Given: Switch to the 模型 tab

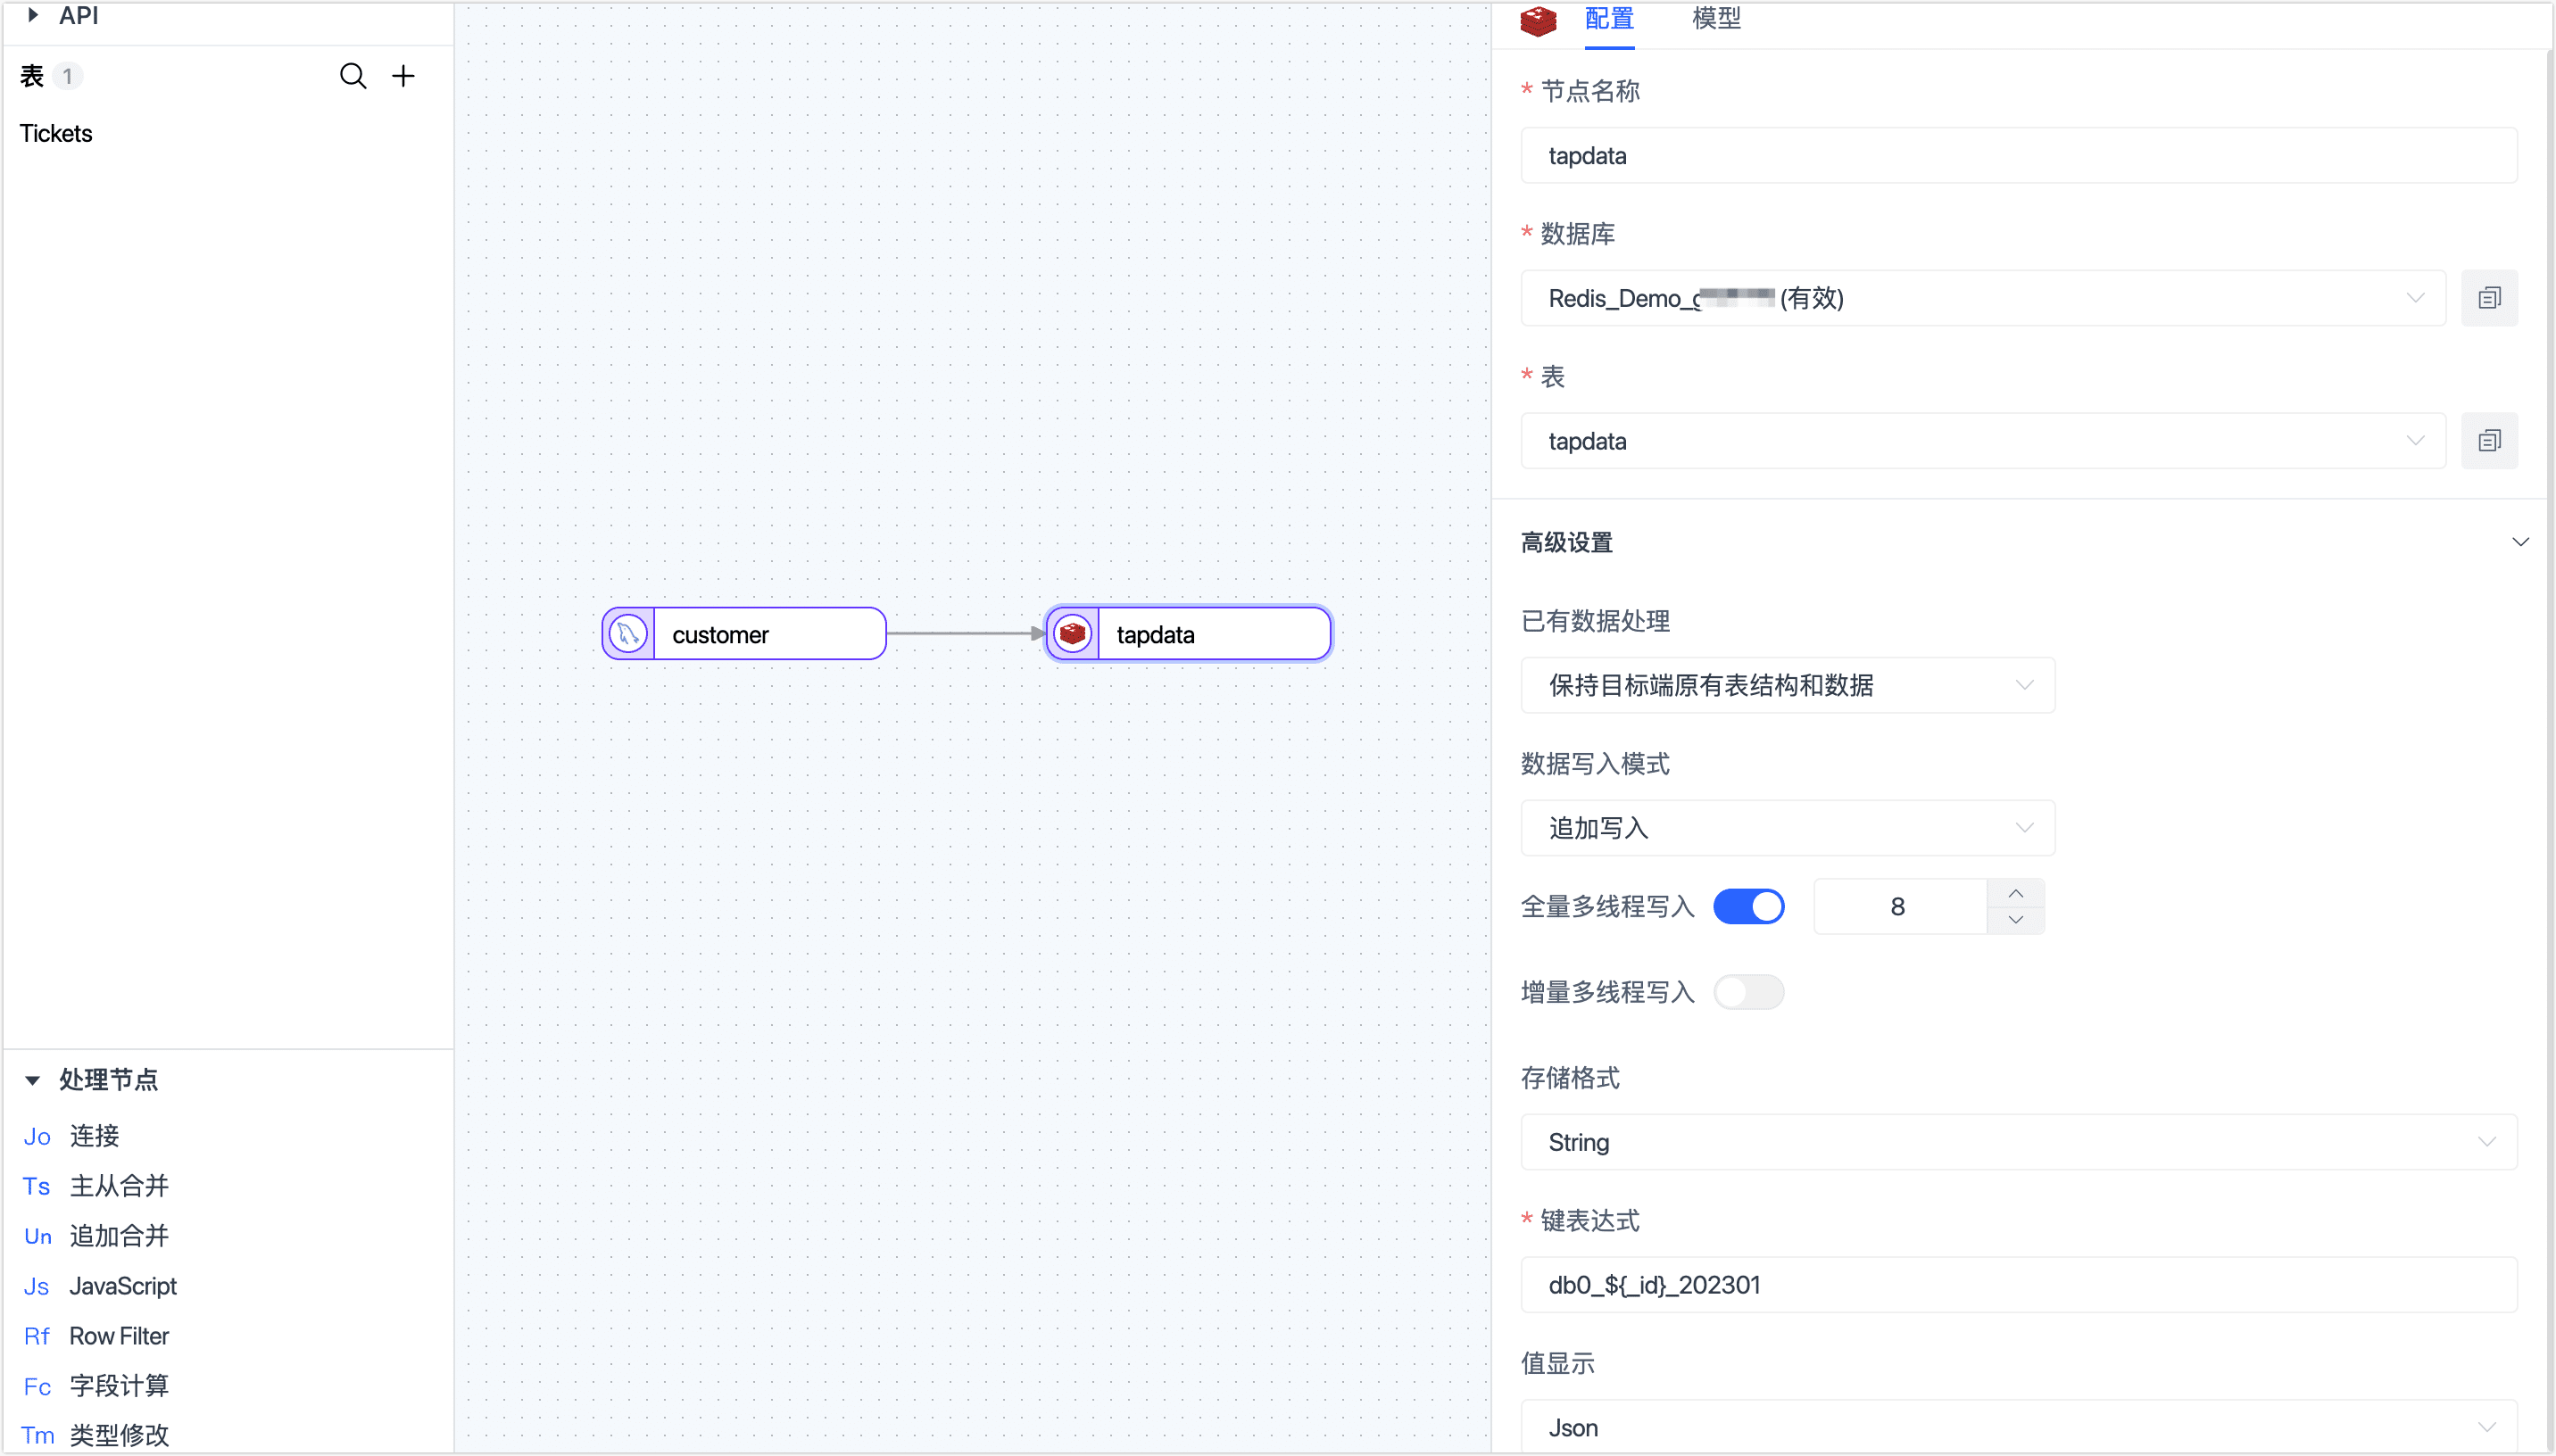Looking at the screenshot, I should (1715, 19).
